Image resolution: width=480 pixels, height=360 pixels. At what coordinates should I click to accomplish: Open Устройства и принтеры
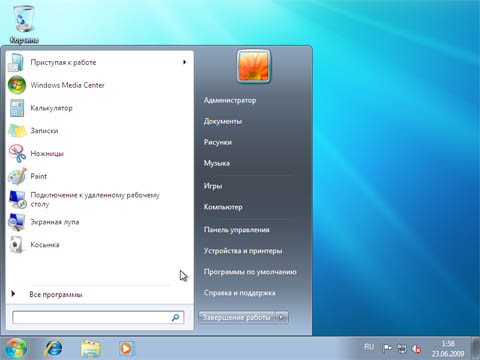point(243,251)
